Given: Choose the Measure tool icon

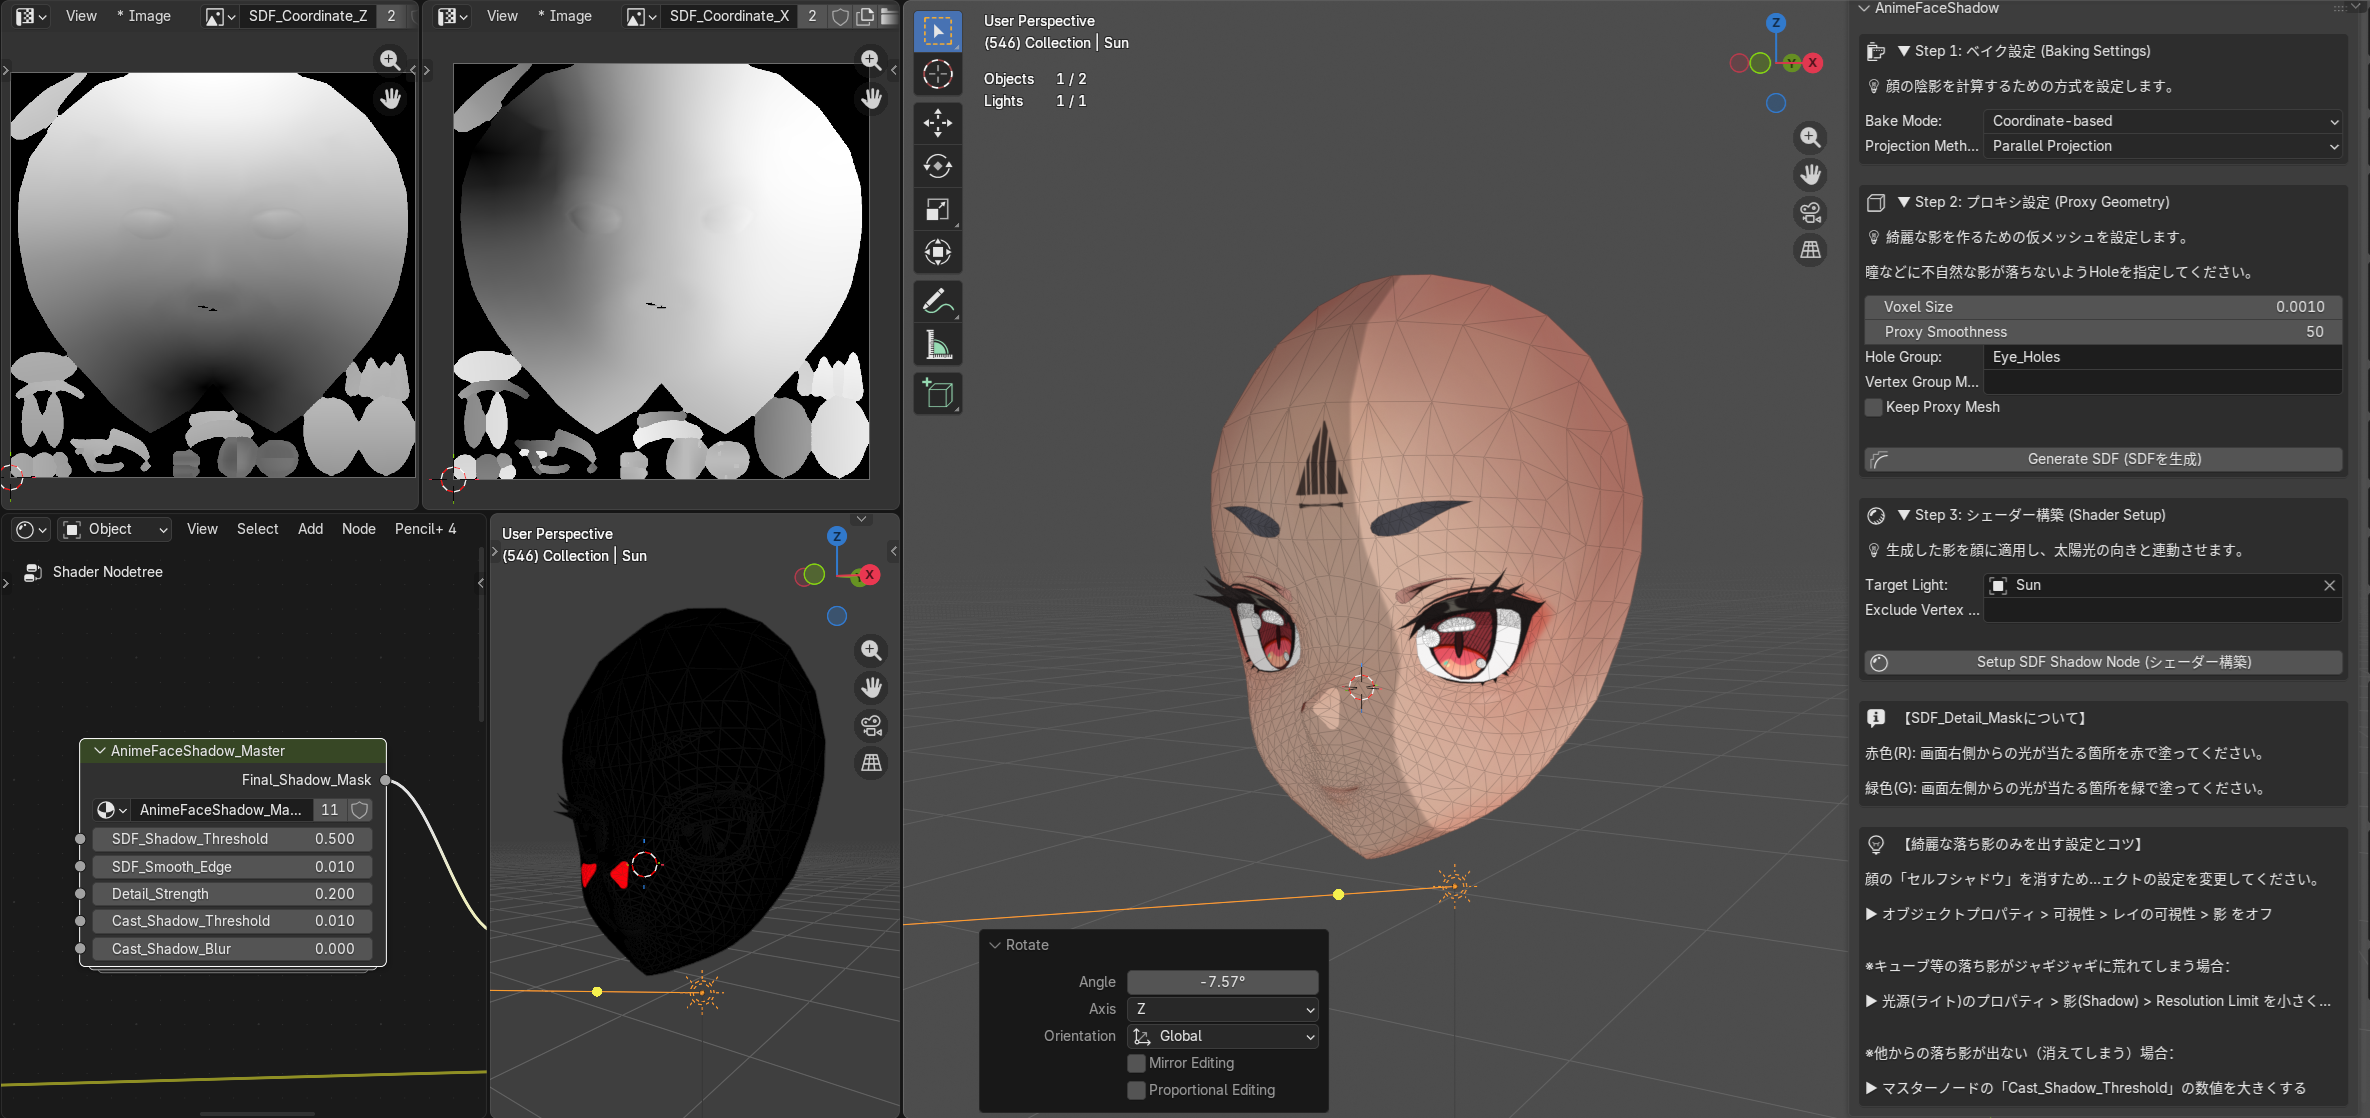Looking at the screenshot, I should click(x=937, y=344).
